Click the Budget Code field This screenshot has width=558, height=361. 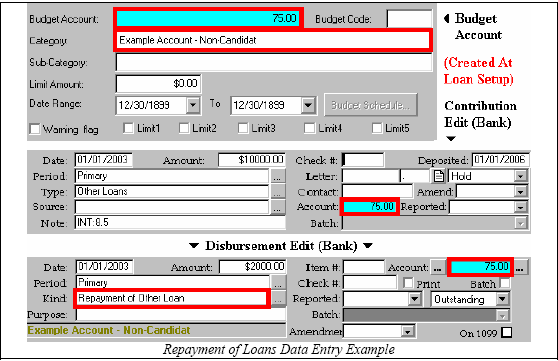[409, 19]
